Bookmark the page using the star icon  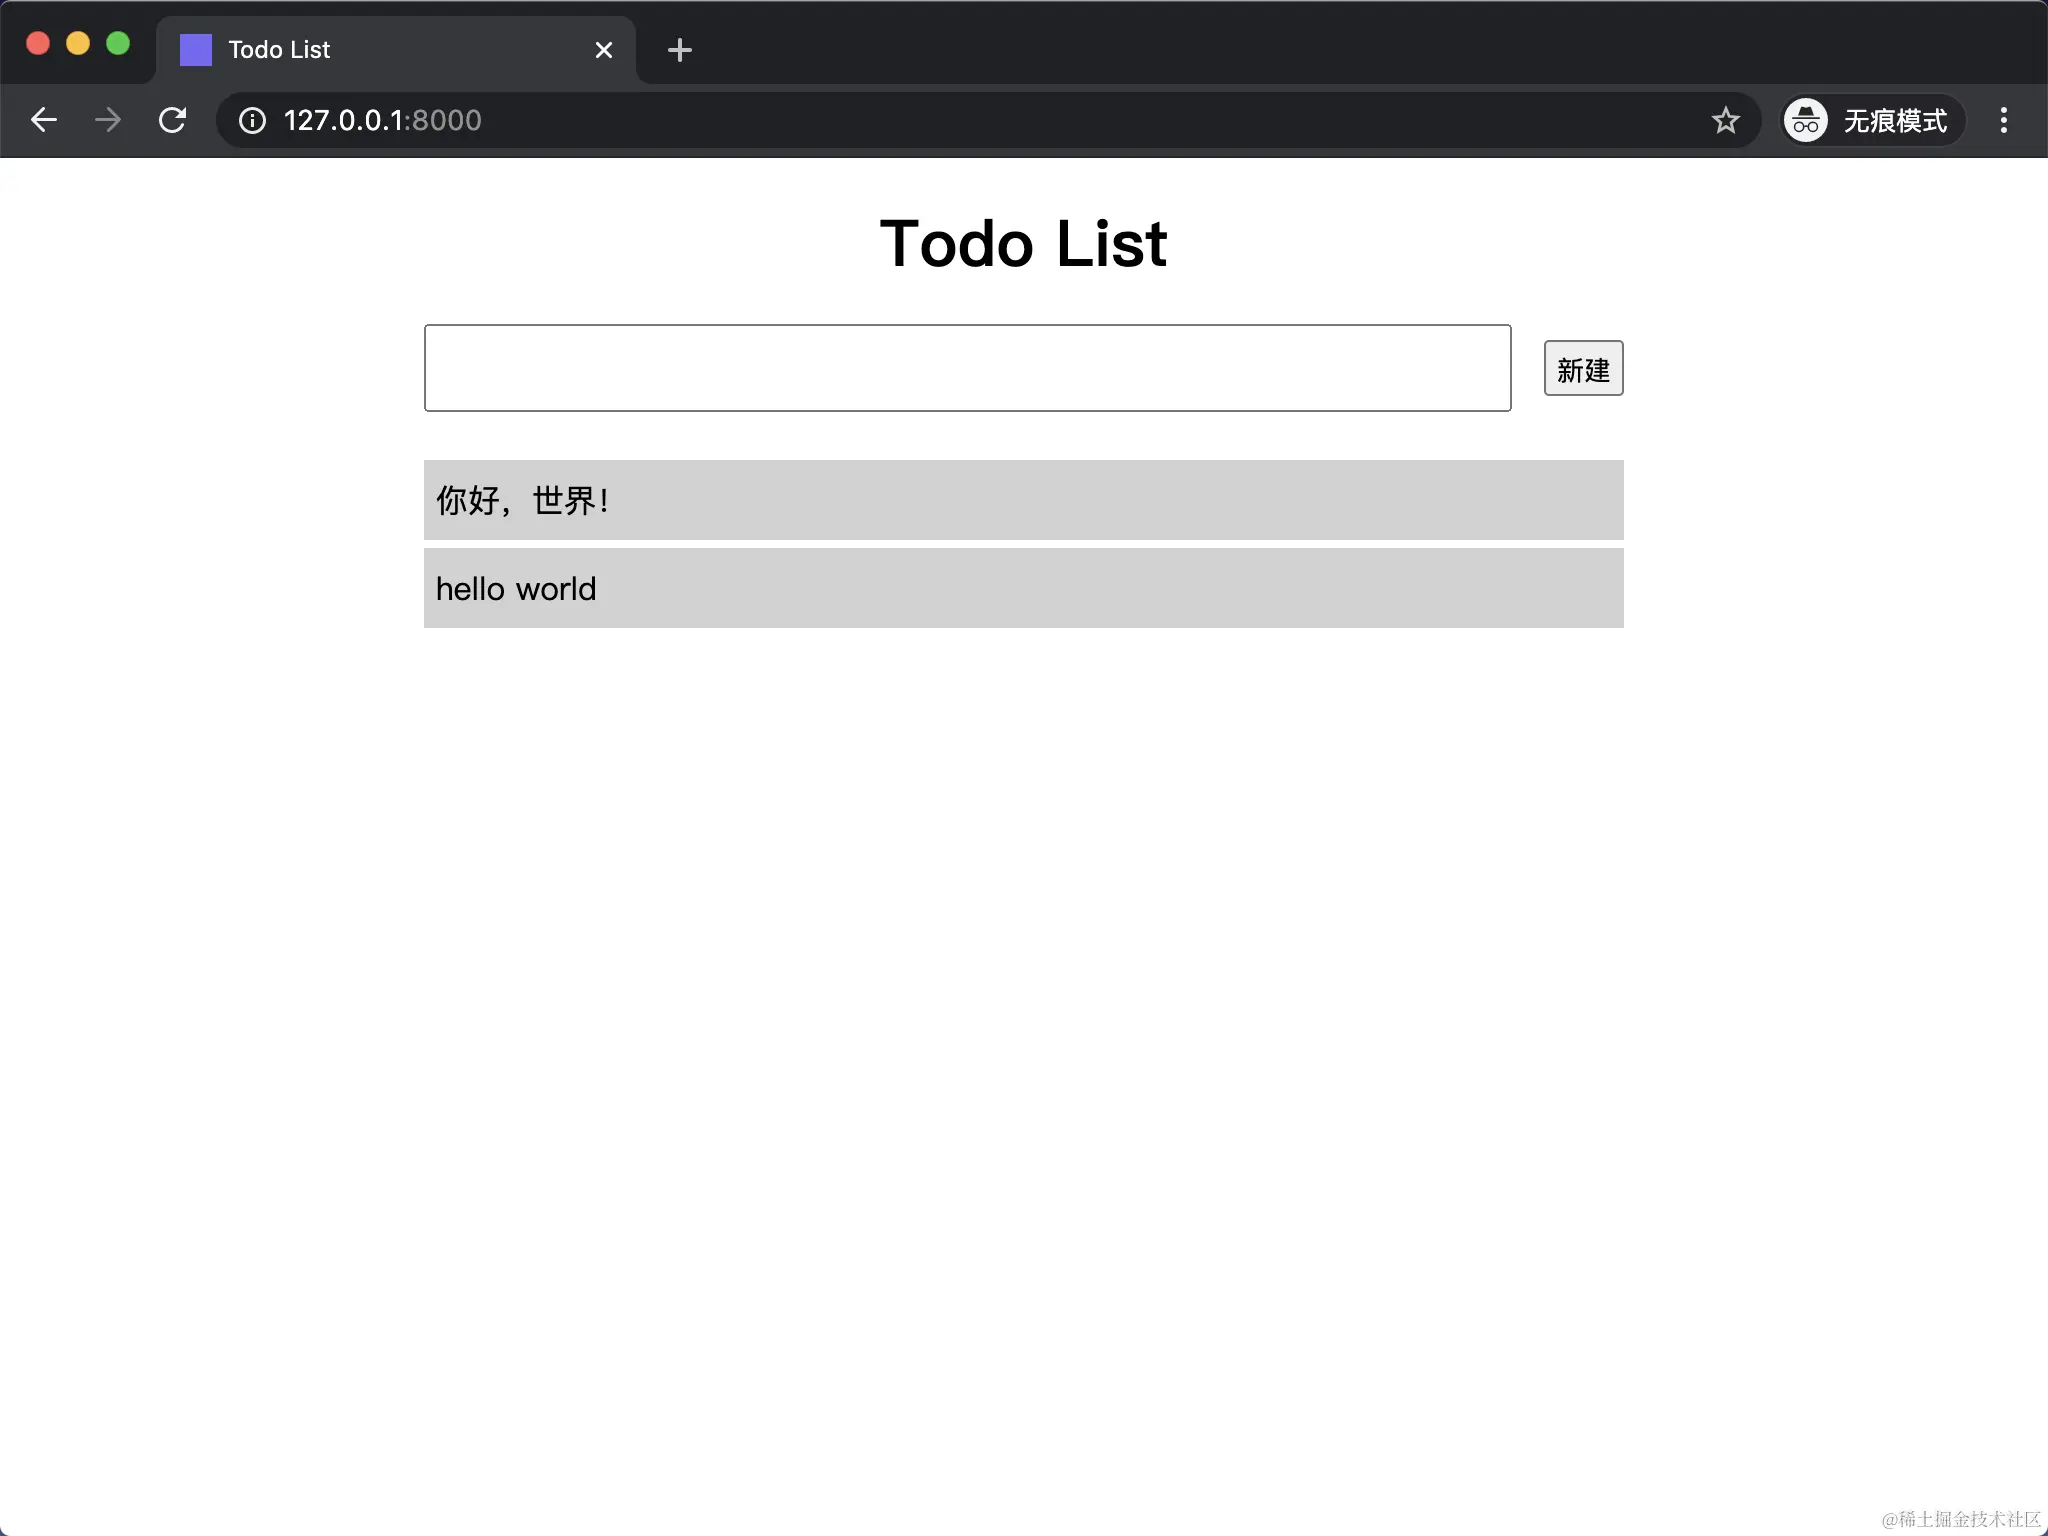(1724, 120)
